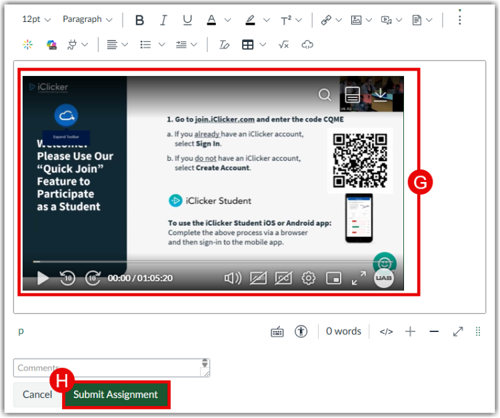This screenshot has height=418, width=500.
Task: Click the equation editor icon
Action: pyautogui.click(x=283, y=45)
